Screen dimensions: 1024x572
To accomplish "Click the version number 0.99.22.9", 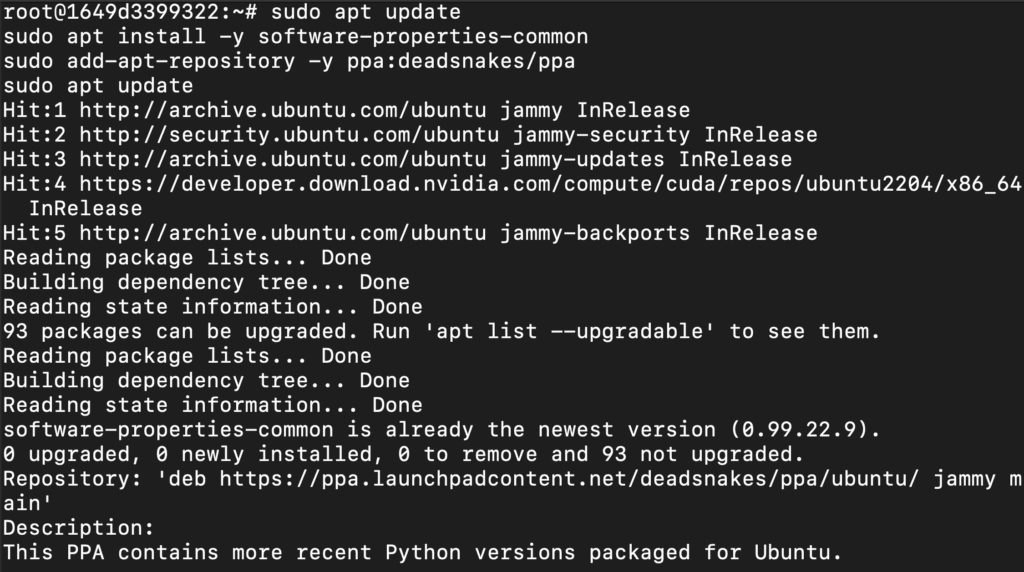I will [x=799, y=430].
